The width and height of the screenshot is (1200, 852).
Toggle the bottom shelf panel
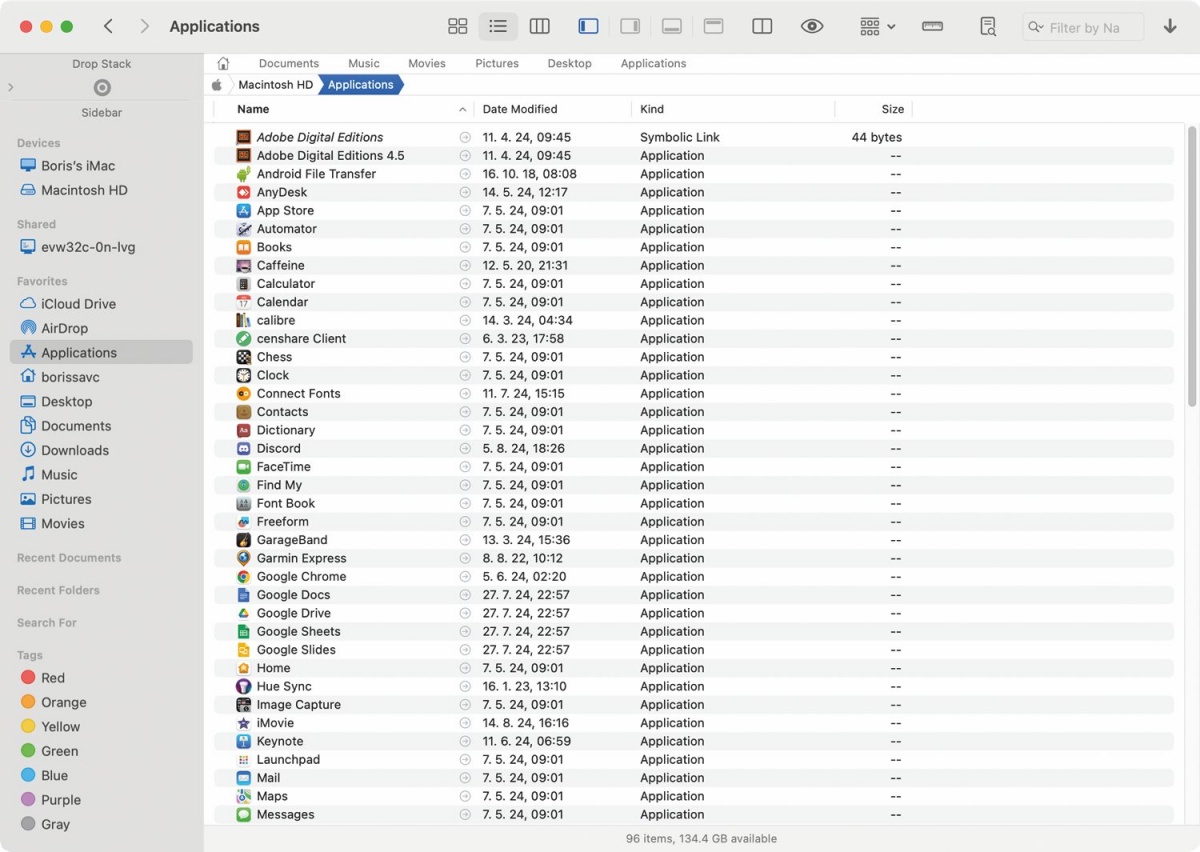[x=672, y=27]
